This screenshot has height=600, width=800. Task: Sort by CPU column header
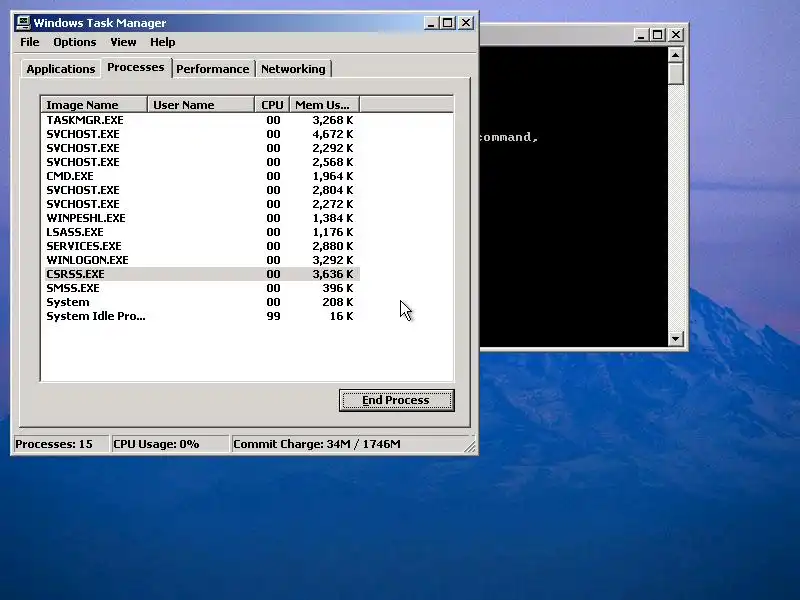pos(272,105)
